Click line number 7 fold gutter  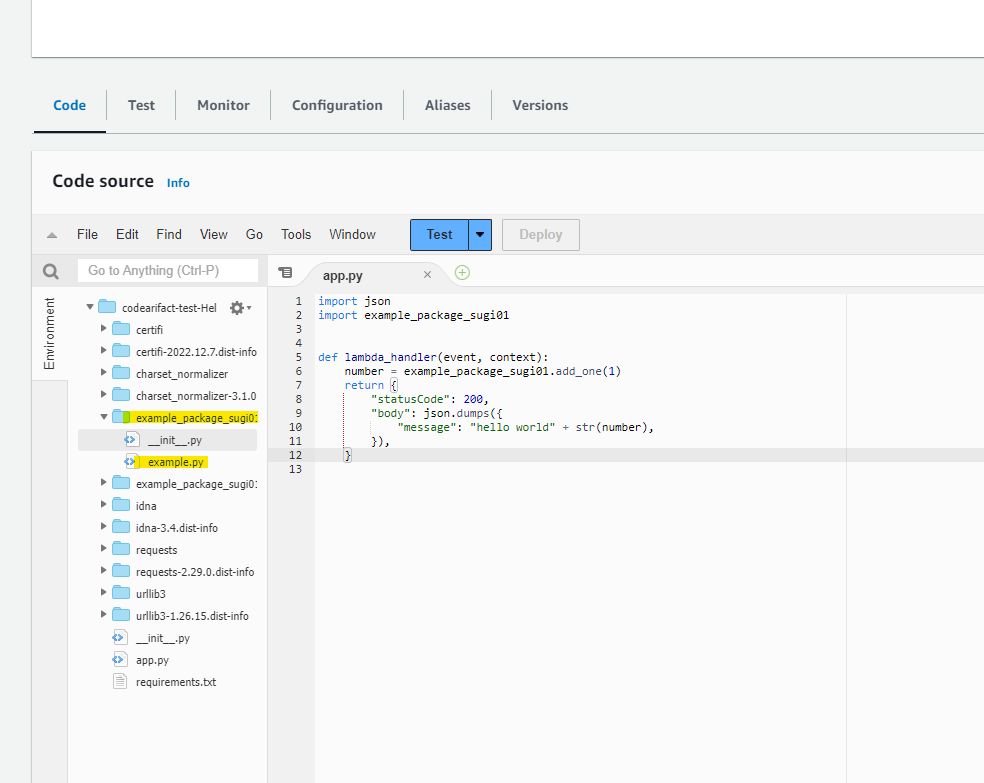(x=299, y=385)
